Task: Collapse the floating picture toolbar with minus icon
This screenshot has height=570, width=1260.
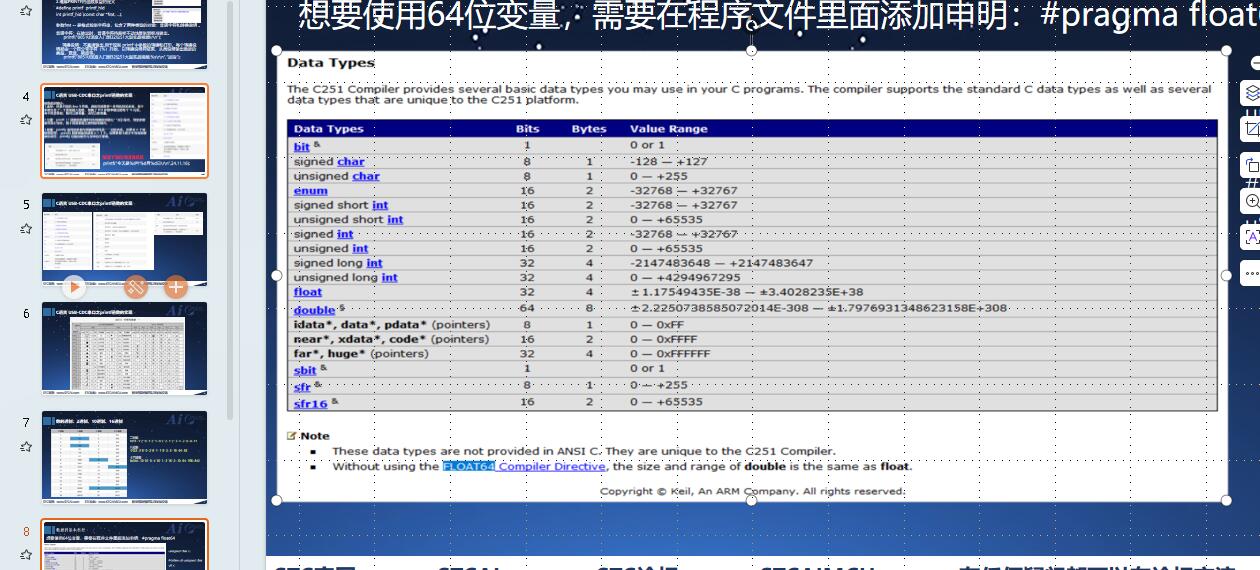Action: pos(1255,62)
